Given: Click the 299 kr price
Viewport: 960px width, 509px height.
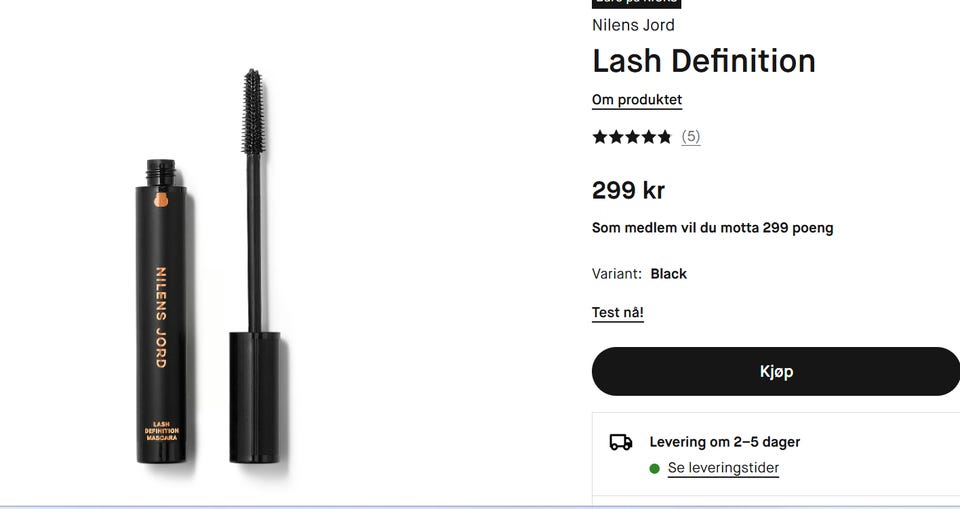Looking at the screenshot, I should point(628,190).
